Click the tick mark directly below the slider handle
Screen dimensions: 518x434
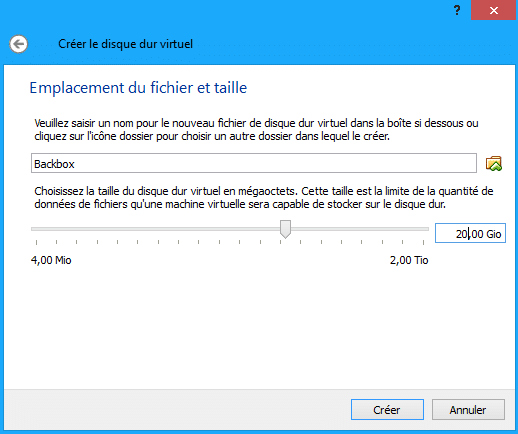[281, 242]
